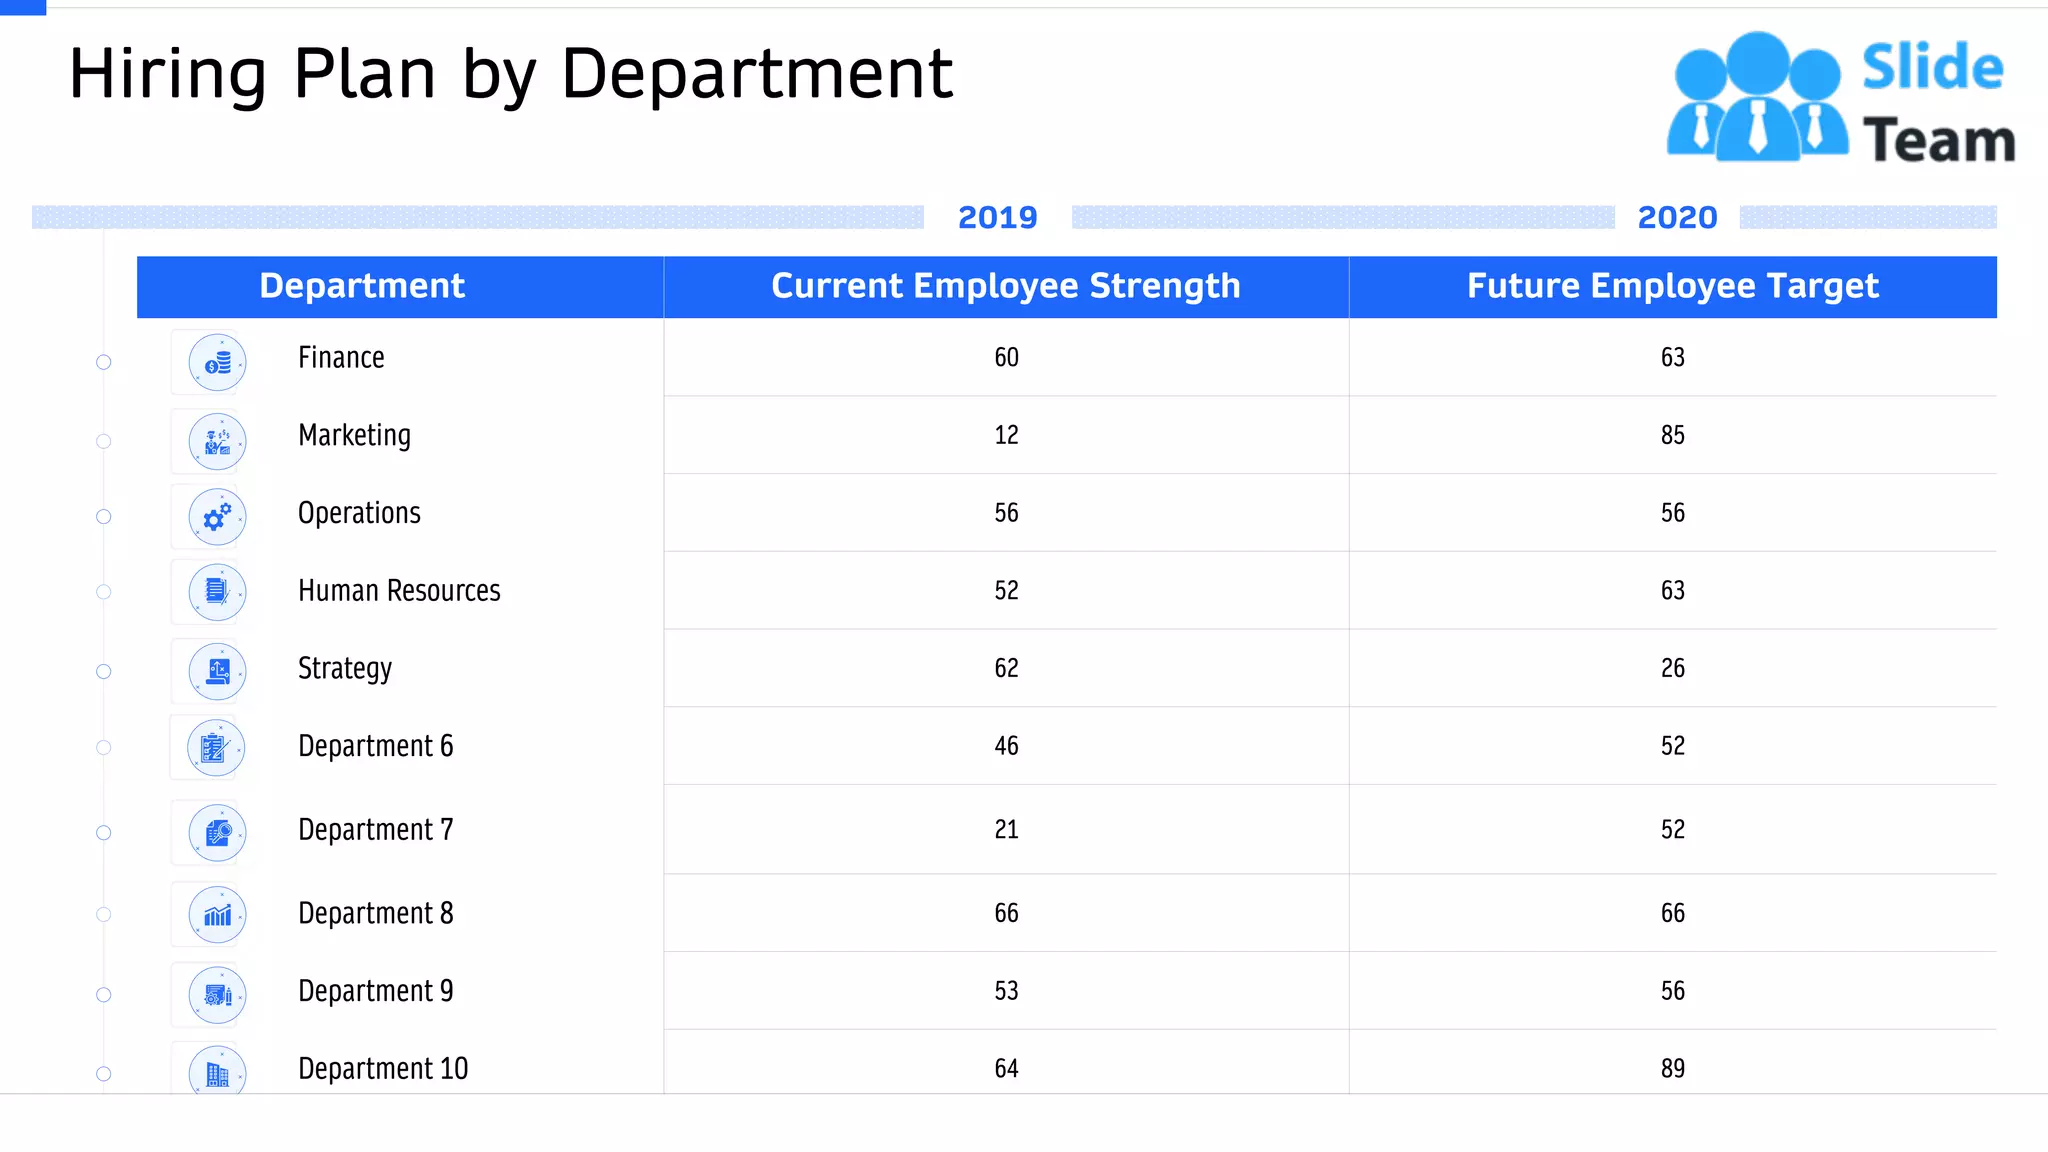Select the Department 10 label

click(383, 1069)
